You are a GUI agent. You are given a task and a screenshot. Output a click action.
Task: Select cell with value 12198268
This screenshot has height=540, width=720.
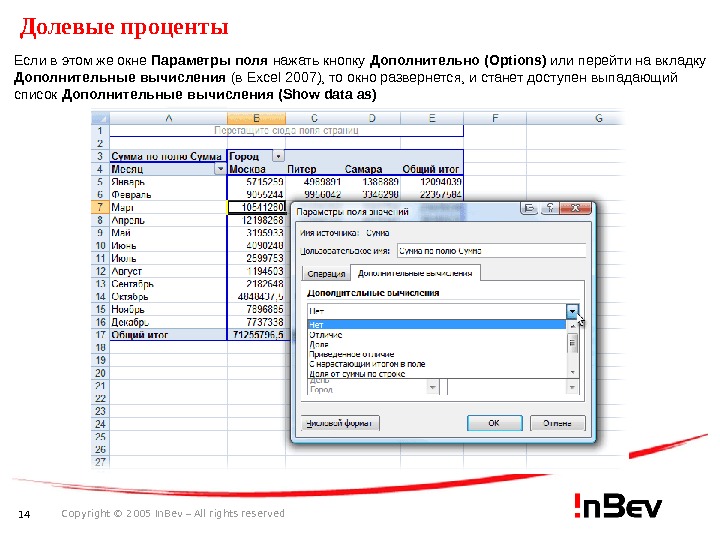(256, 220)
